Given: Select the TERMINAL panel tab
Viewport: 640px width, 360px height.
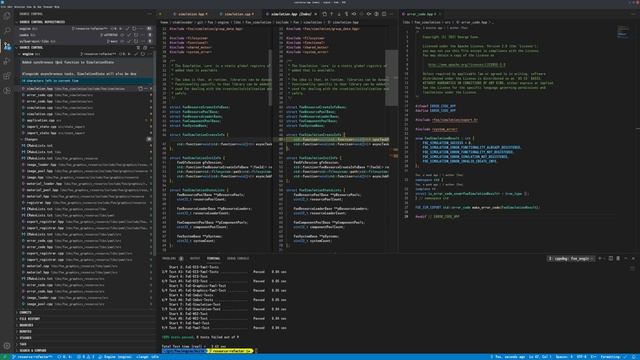Looking at the screenshot, I should click(x=213, y=258).
